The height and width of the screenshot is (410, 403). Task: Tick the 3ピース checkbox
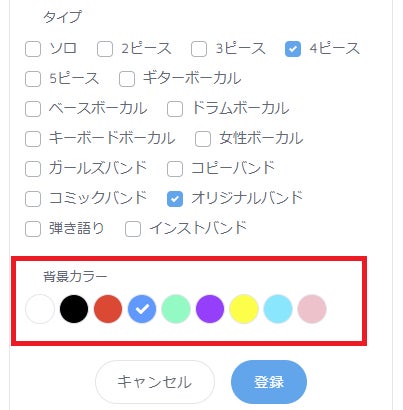pos(199,49)
